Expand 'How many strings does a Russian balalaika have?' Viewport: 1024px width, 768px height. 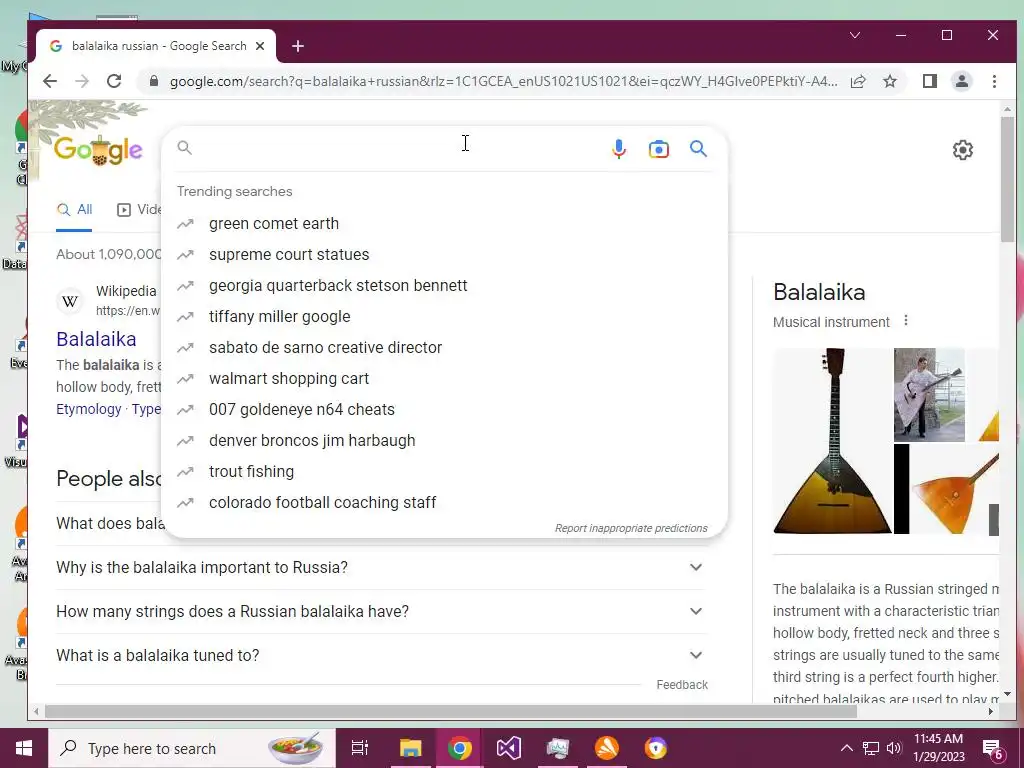tap(379, 611)
